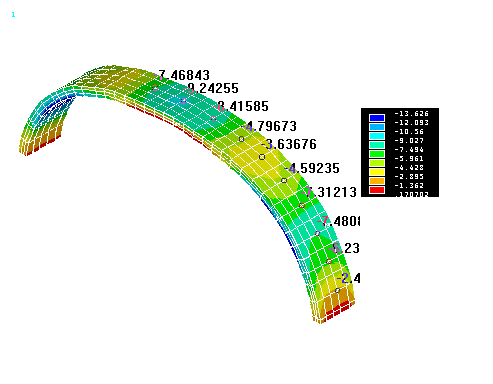Select the probe node labeled -7.31213

click(302, 205)
